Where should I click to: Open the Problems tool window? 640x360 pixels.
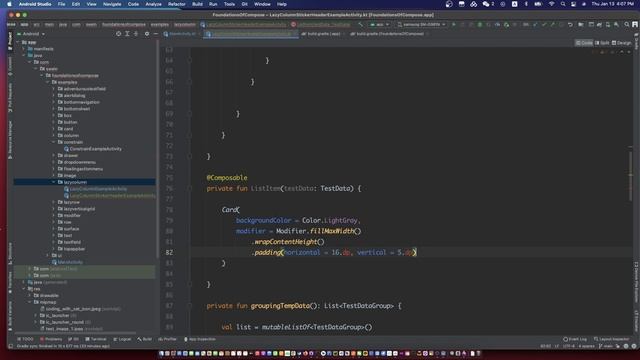pos(51,339)
